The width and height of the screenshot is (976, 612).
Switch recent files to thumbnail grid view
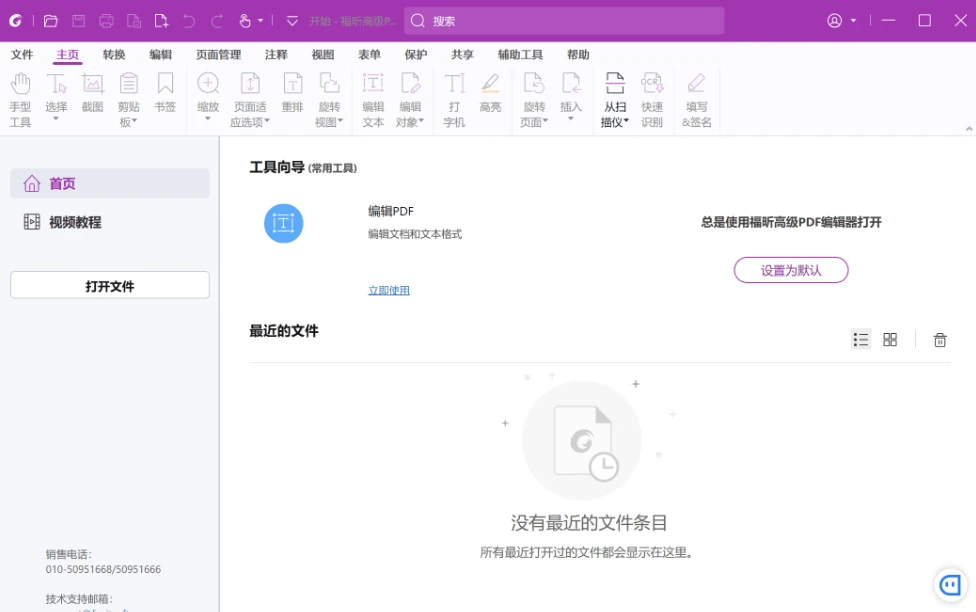pyautogui.click(x=890, y=340)
